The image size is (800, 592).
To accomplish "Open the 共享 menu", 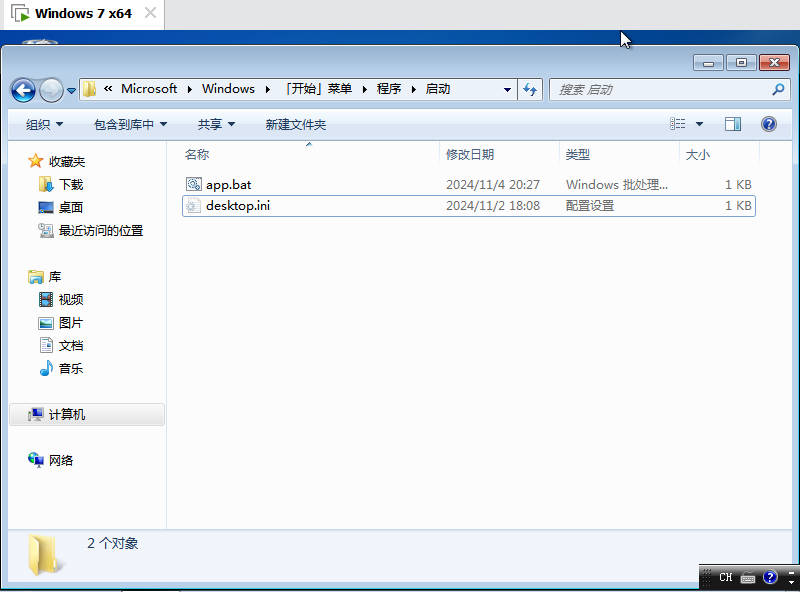I will coord(216,125).
